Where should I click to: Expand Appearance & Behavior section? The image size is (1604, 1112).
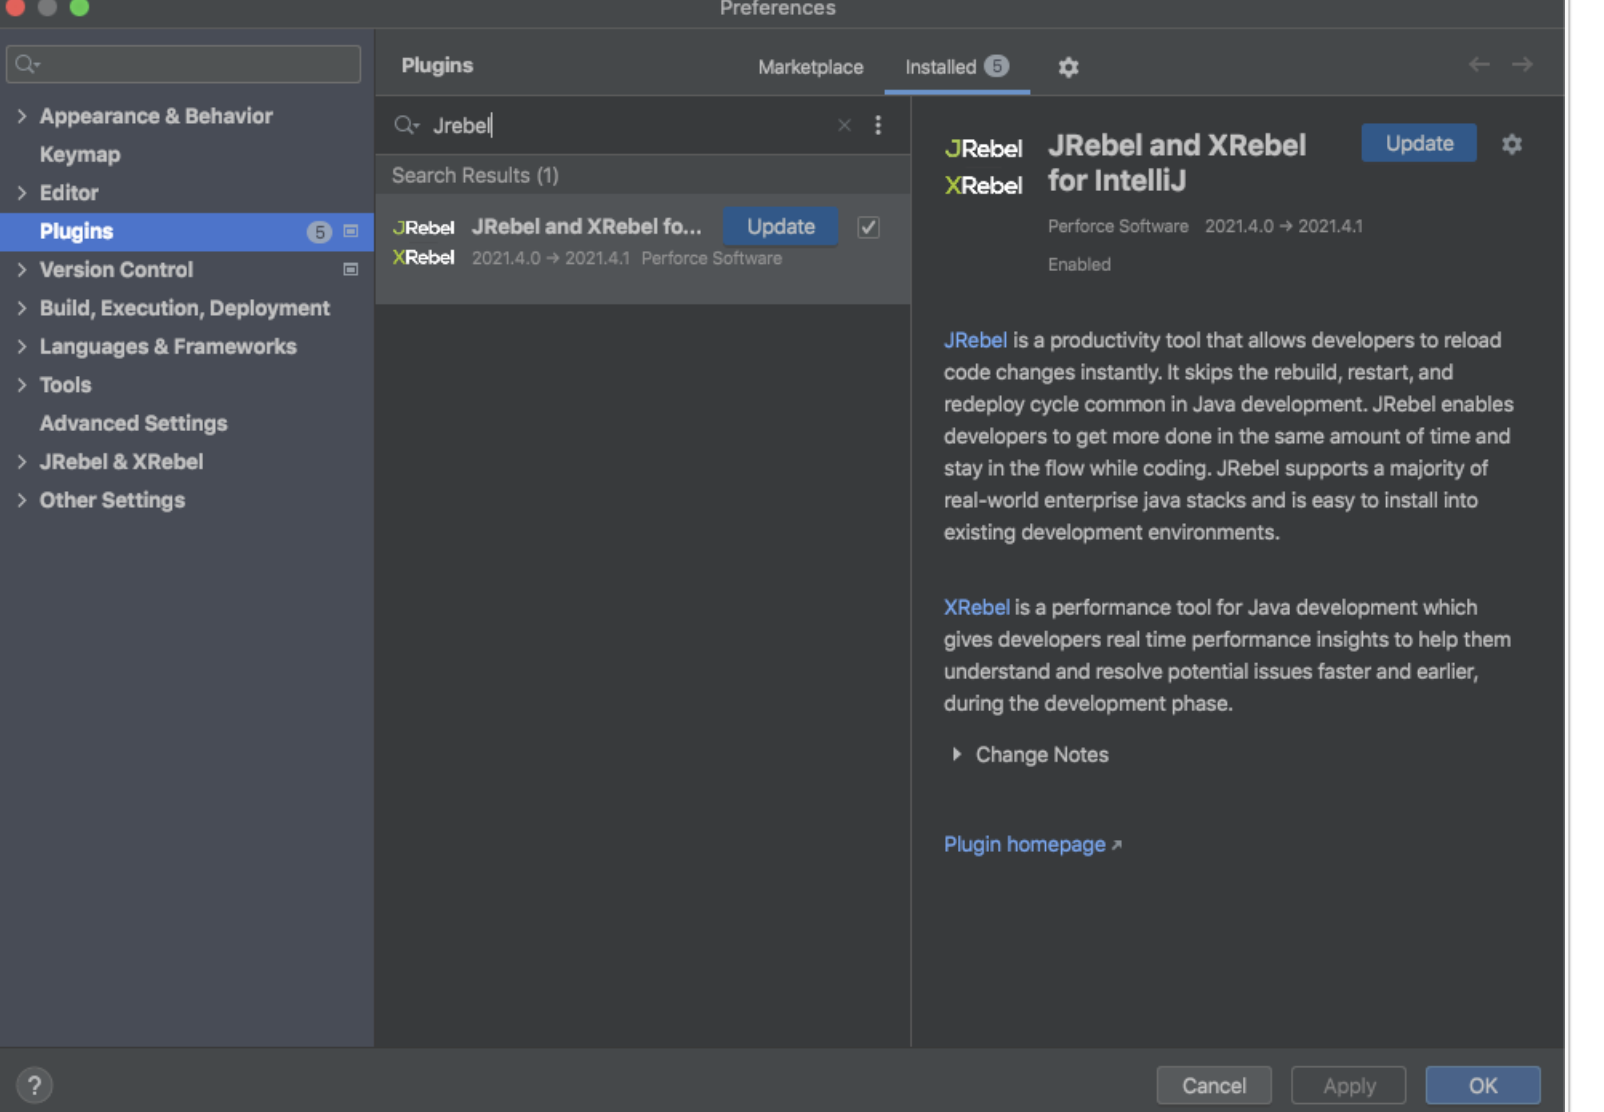click(x=22, y=116)
